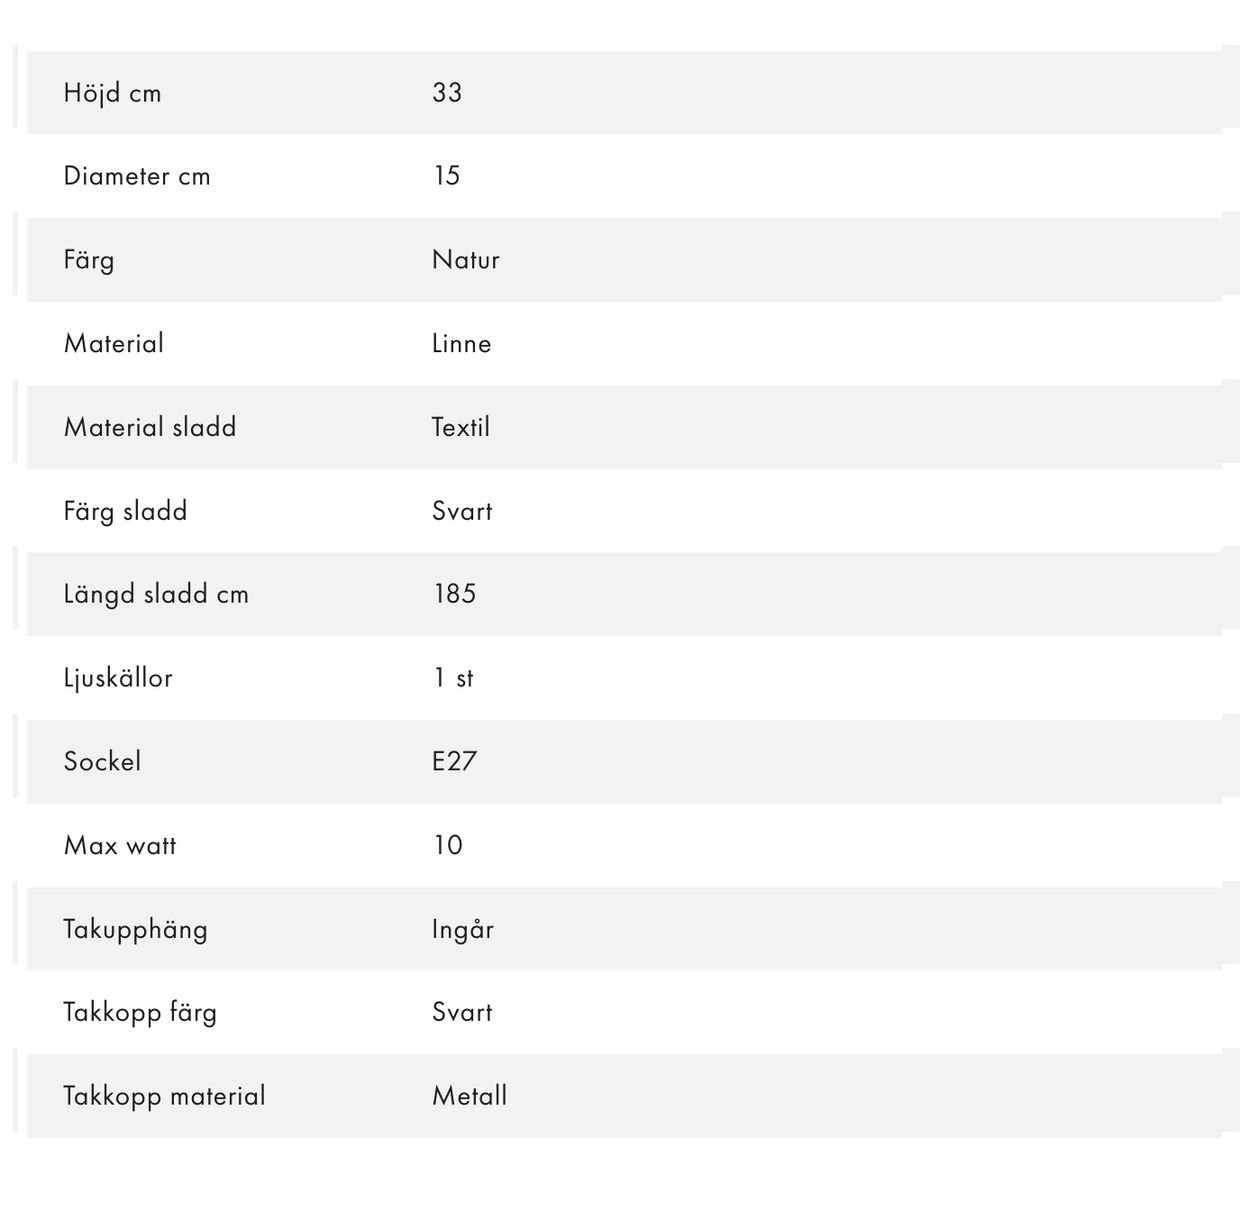Click the Färg sladd label
Screen dimensions: 1240x1209
point(125,511)
